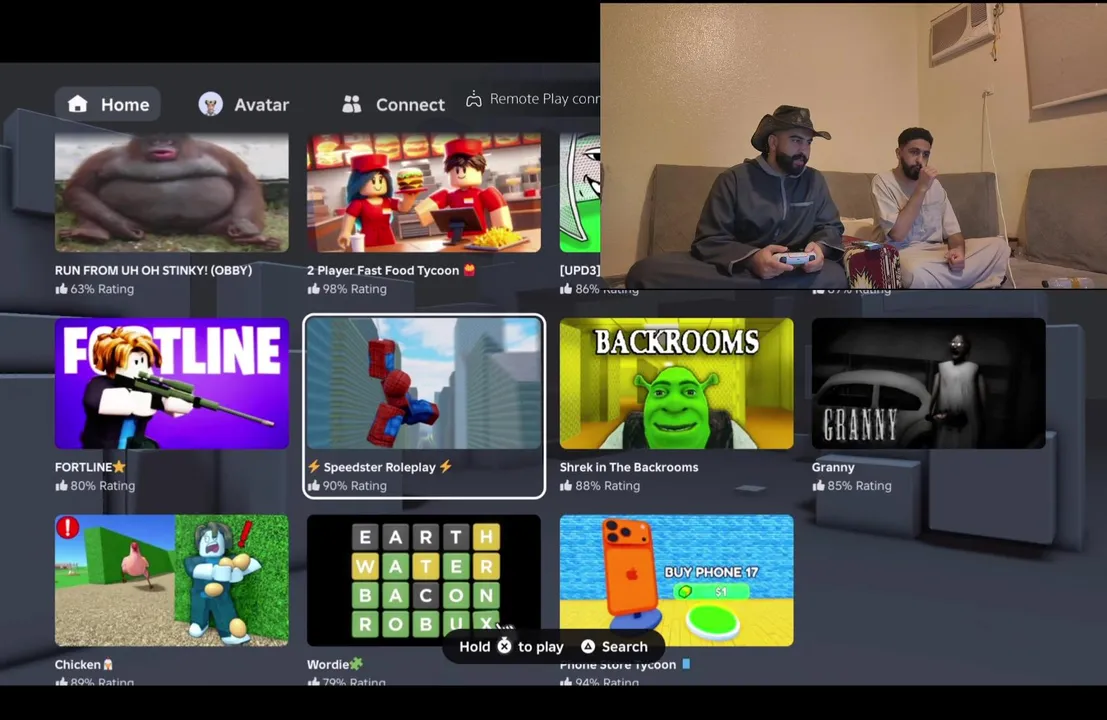Click the '90% Rating' text
Image resolution: width=1107 pixels, height=720 pixels.
(x=354, y=486)
